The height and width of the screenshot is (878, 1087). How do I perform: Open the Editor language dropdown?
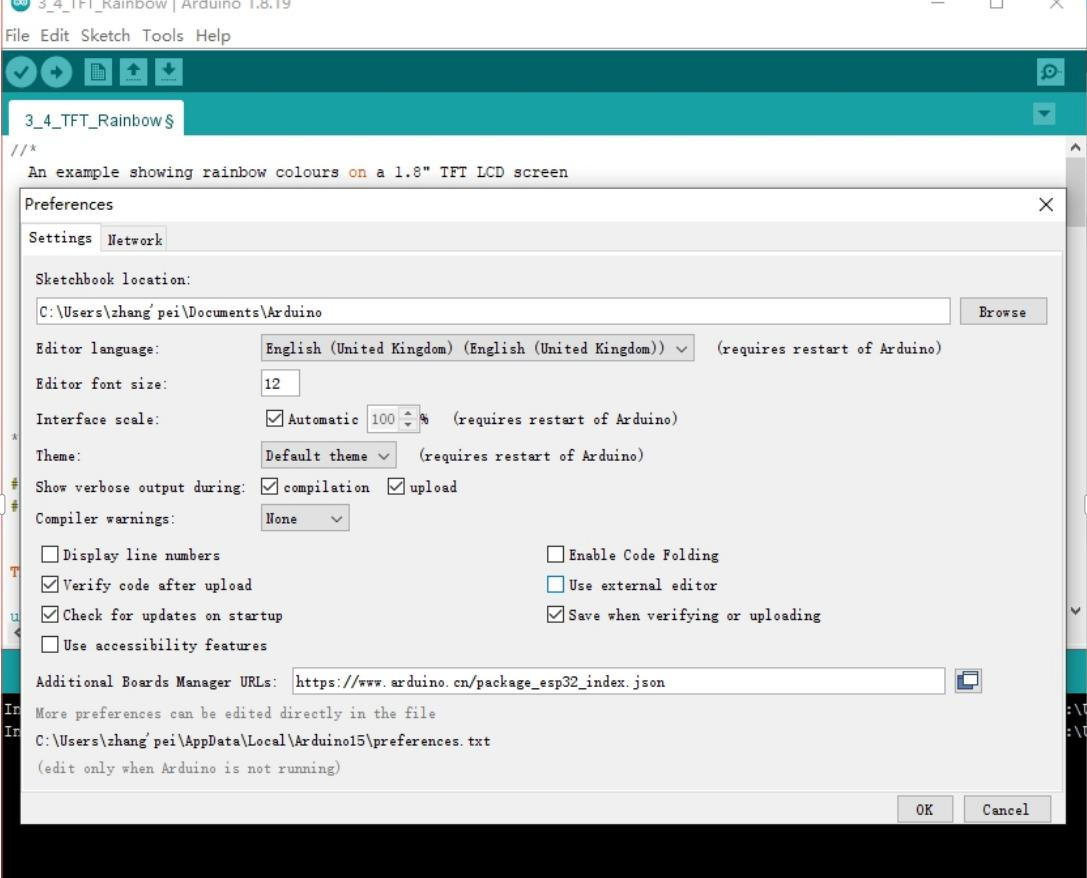point(477,349)
